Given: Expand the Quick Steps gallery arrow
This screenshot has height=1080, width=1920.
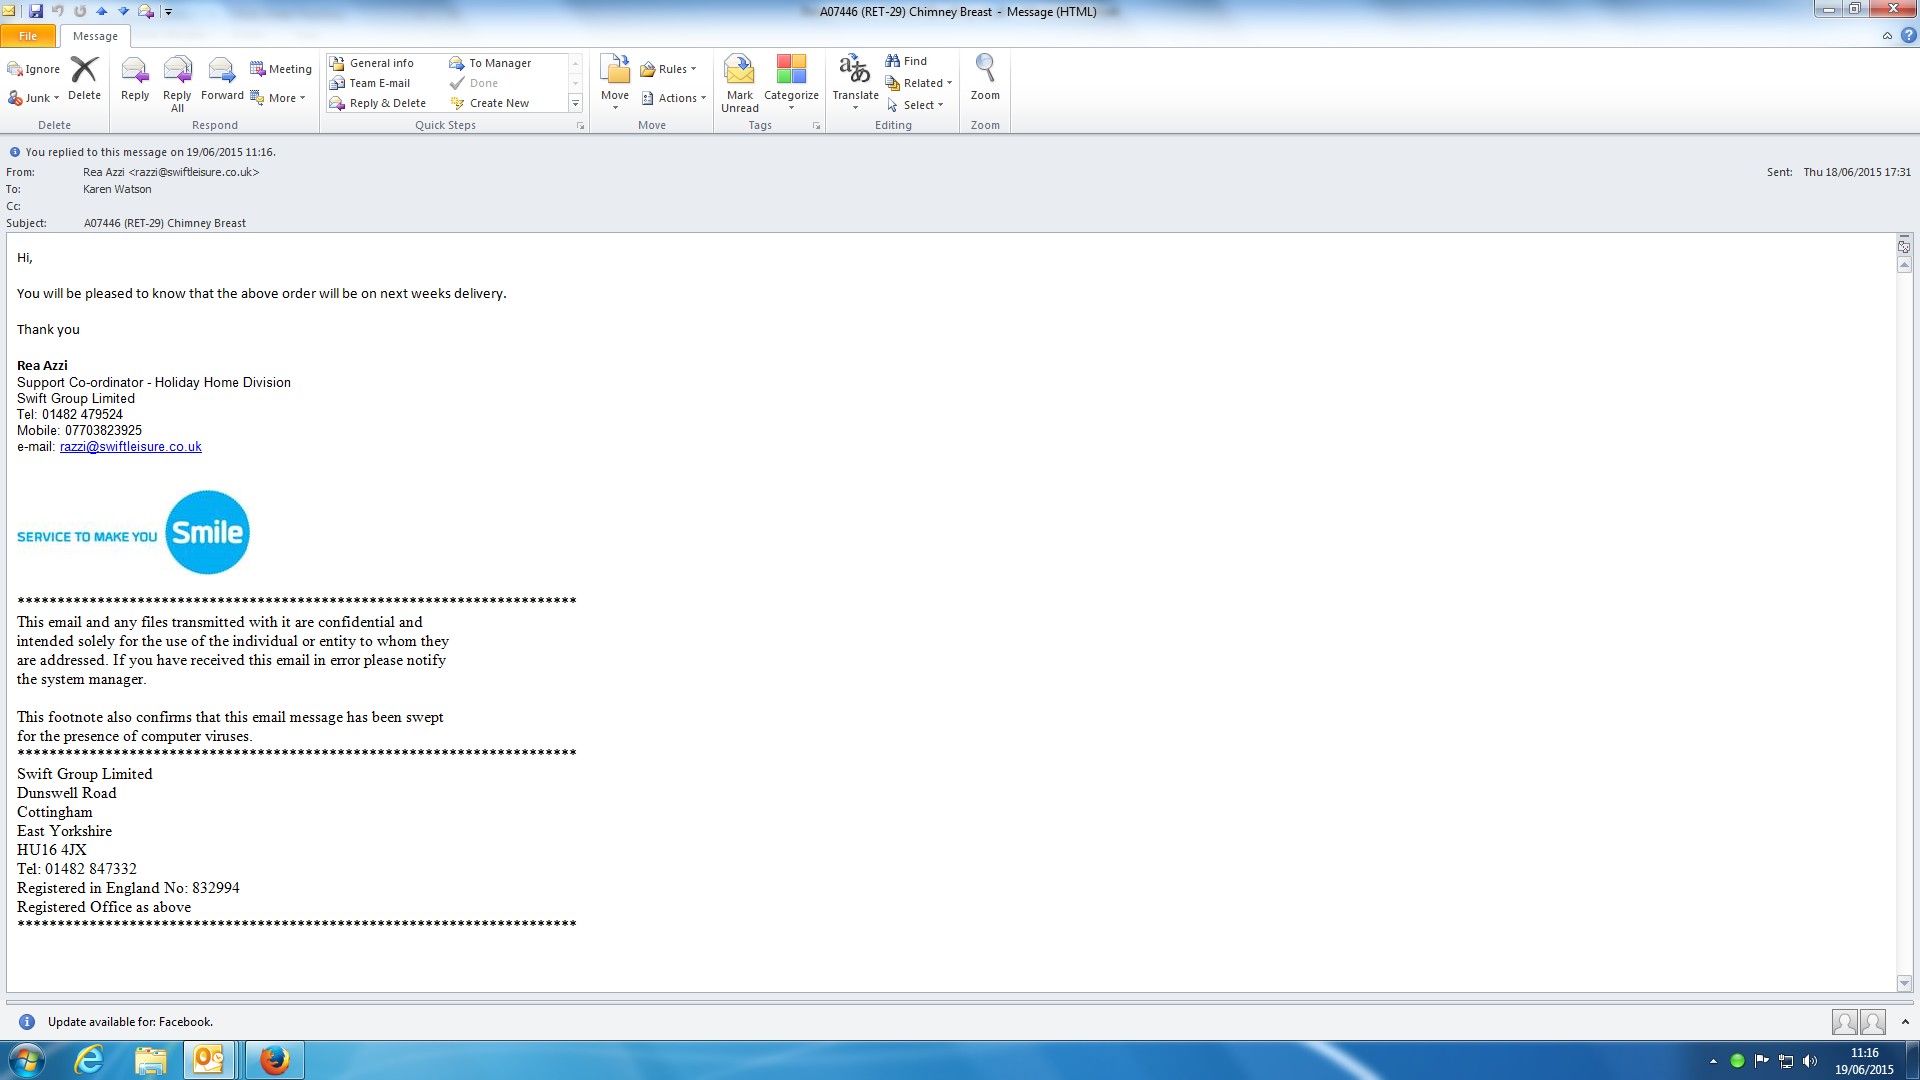Looking at the screenshot, I should [x=575, y=103].
